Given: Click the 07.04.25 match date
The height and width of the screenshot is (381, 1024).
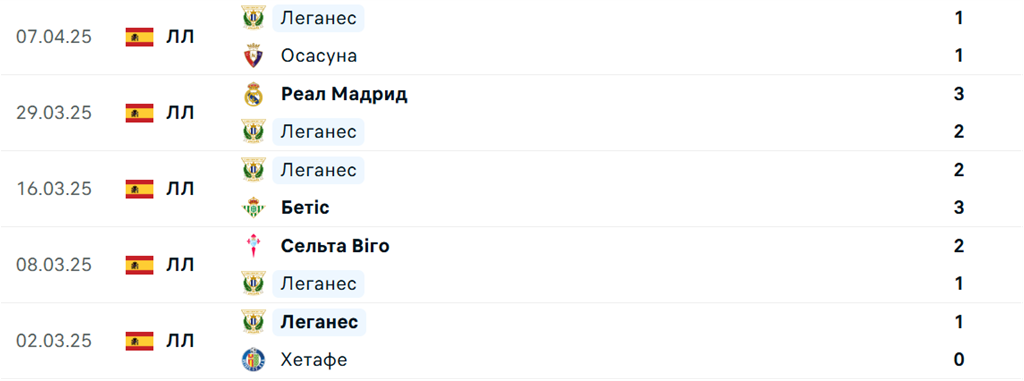Looking at the screenshot, I should click(x=54, y=37).
